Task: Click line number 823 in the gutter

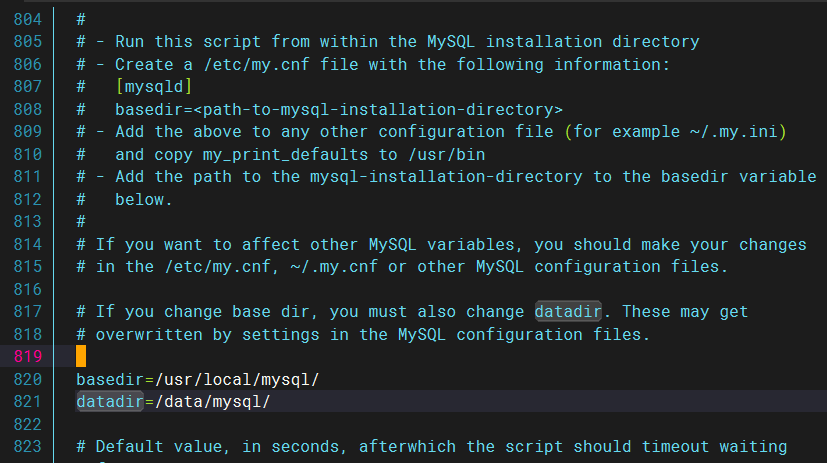Action: click(x=26, y=446)
